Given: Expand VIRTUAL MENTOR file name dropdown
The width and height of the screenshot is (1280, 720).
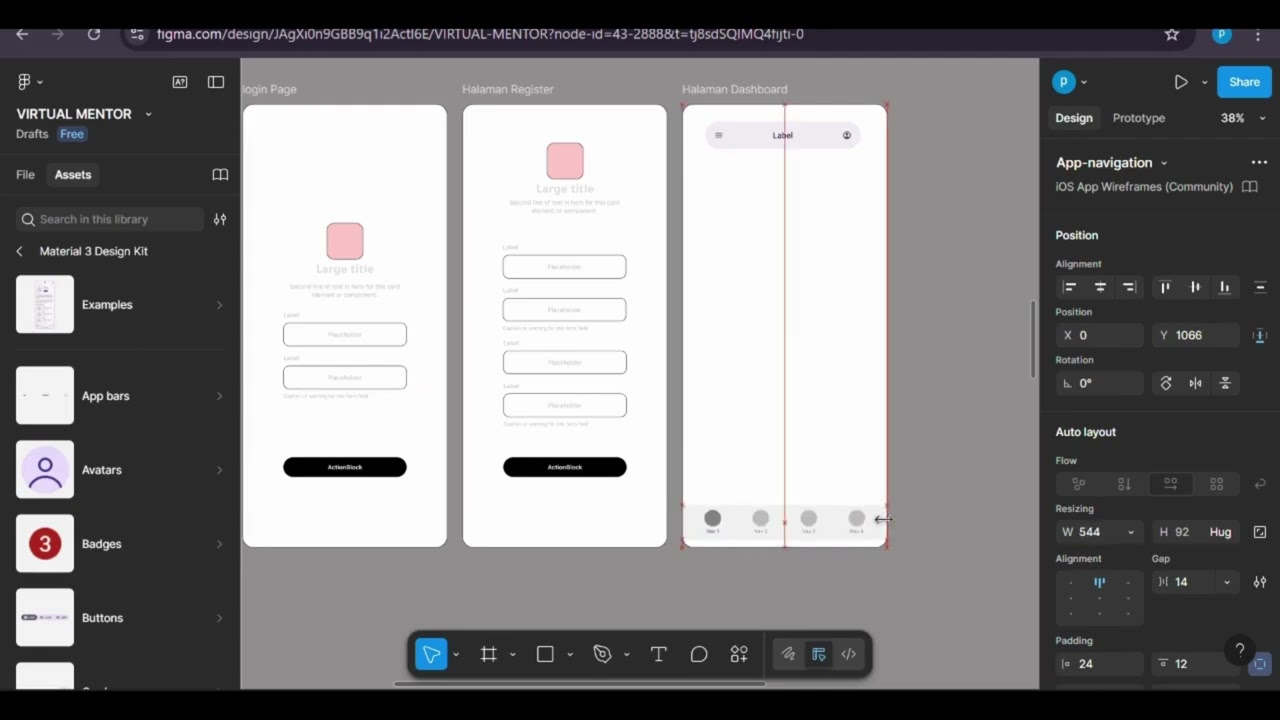Looking at the screenshot, I should [148, 114].
